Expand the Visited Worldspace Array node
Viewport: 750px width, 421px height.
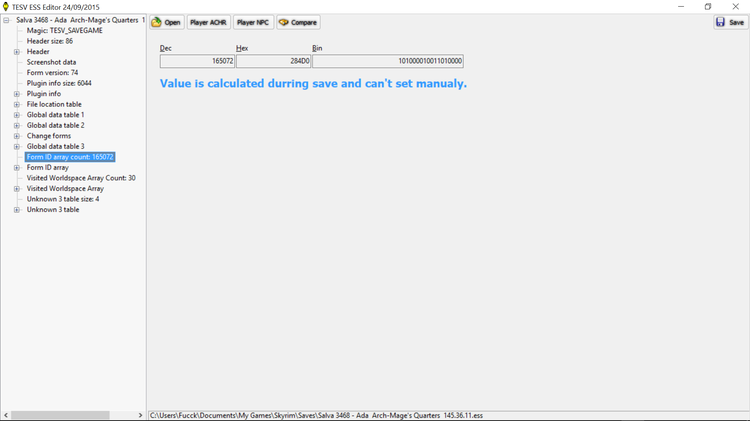tap(17, 188)
